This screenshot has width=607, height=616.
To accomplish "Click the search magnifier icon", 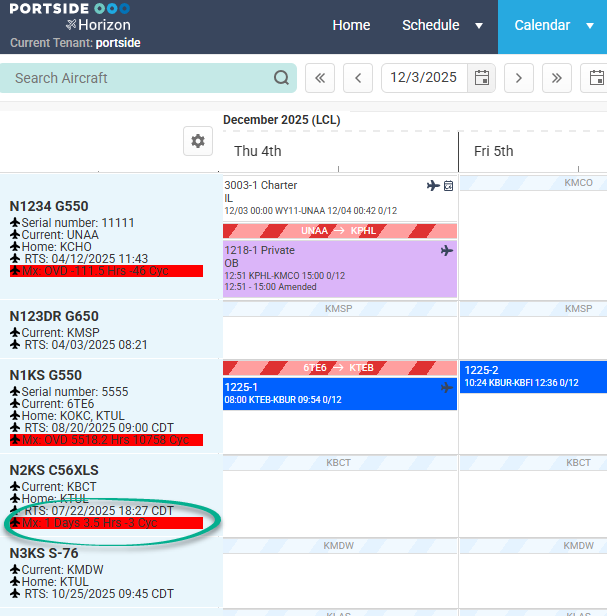I will tap(281, 78).
